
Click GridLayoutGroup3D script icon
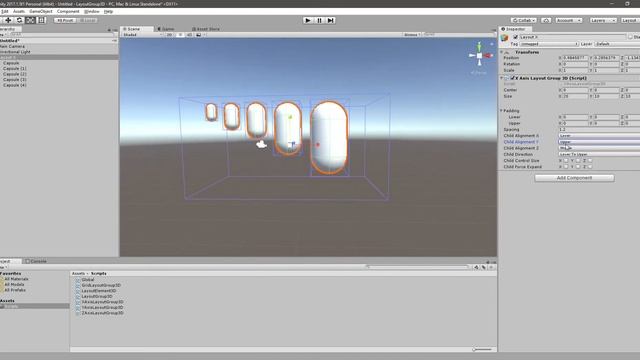tap(78, 285)
